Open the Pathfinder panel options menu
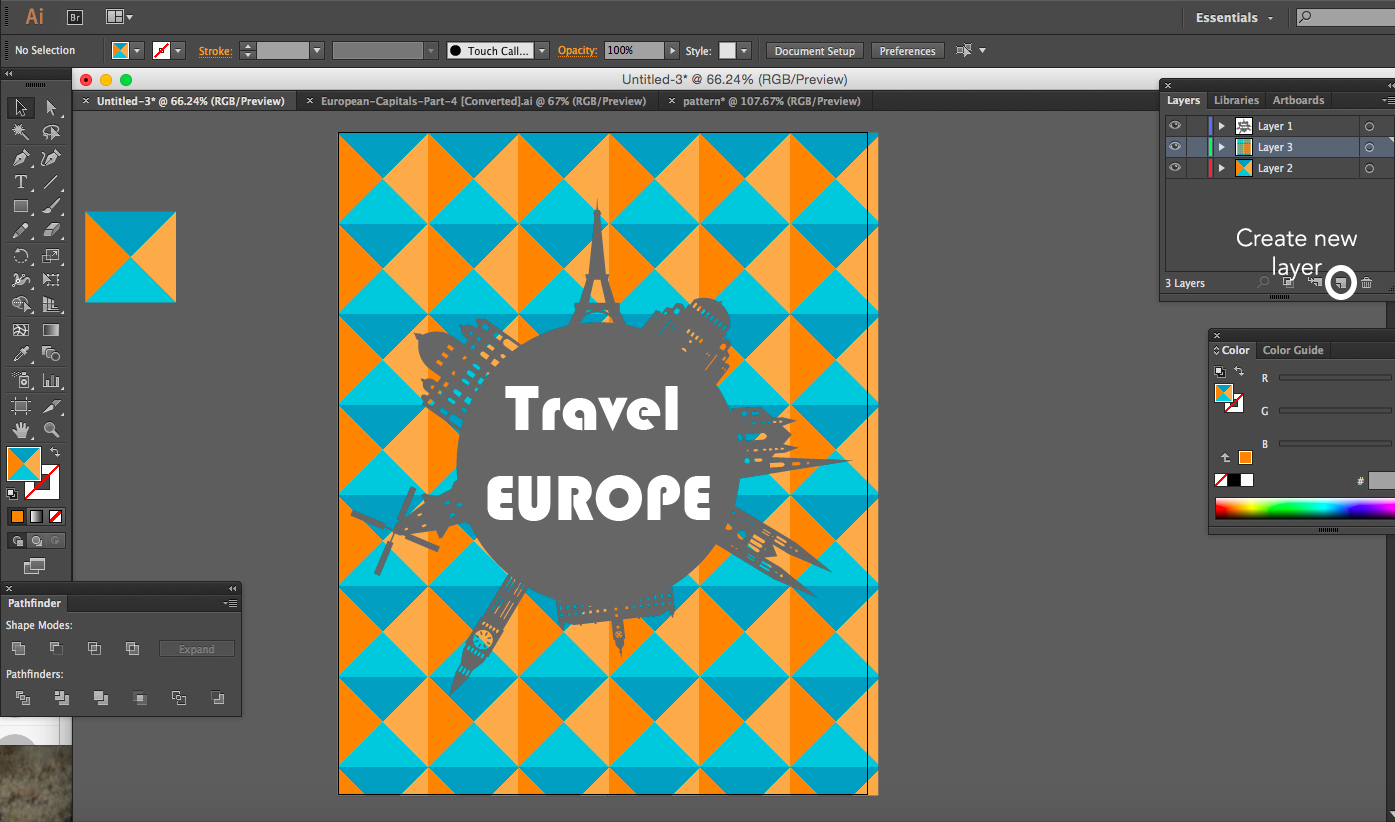 point(231,604)
